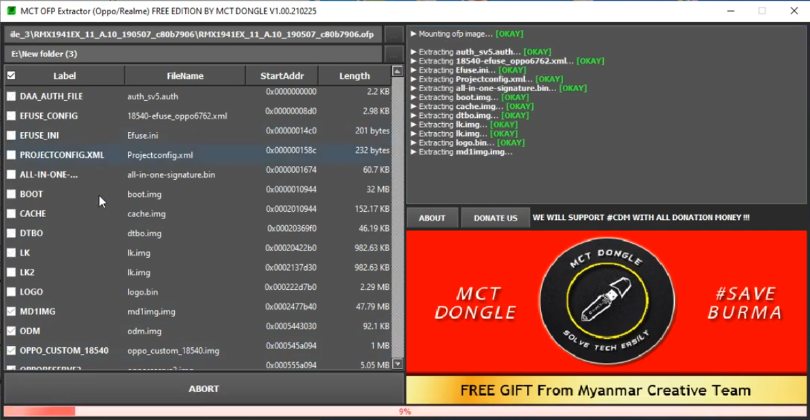Image resolution: width=810 pixels, height=420 pixels.
Task: Select the odm.img file name
Action: [x=144, y=331]
